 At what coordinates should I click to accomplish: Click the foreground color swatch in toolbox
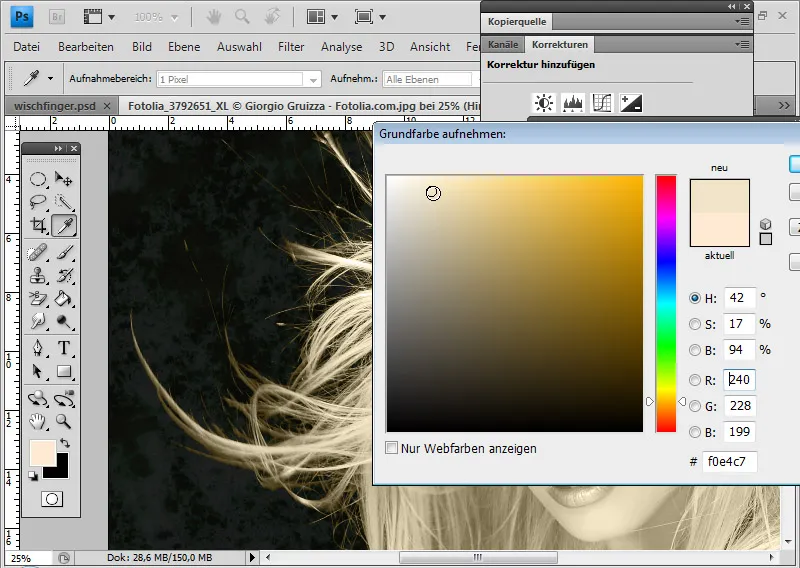[x=43, y=452]
